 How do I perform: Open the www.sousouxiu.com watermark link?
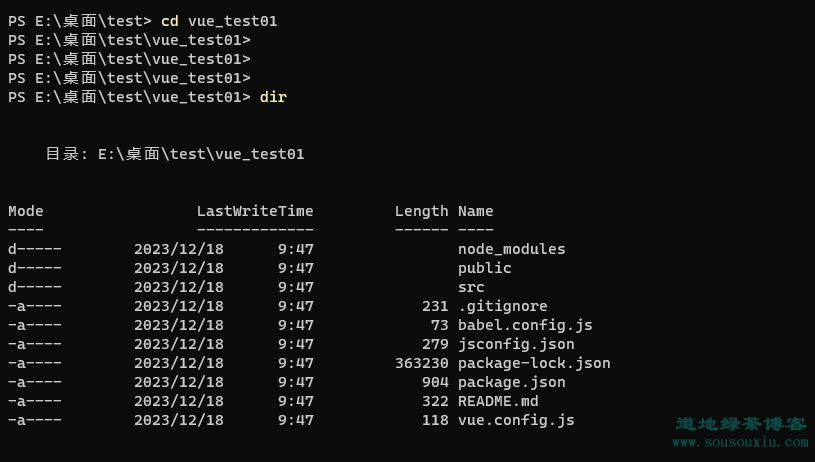(740, 442)
